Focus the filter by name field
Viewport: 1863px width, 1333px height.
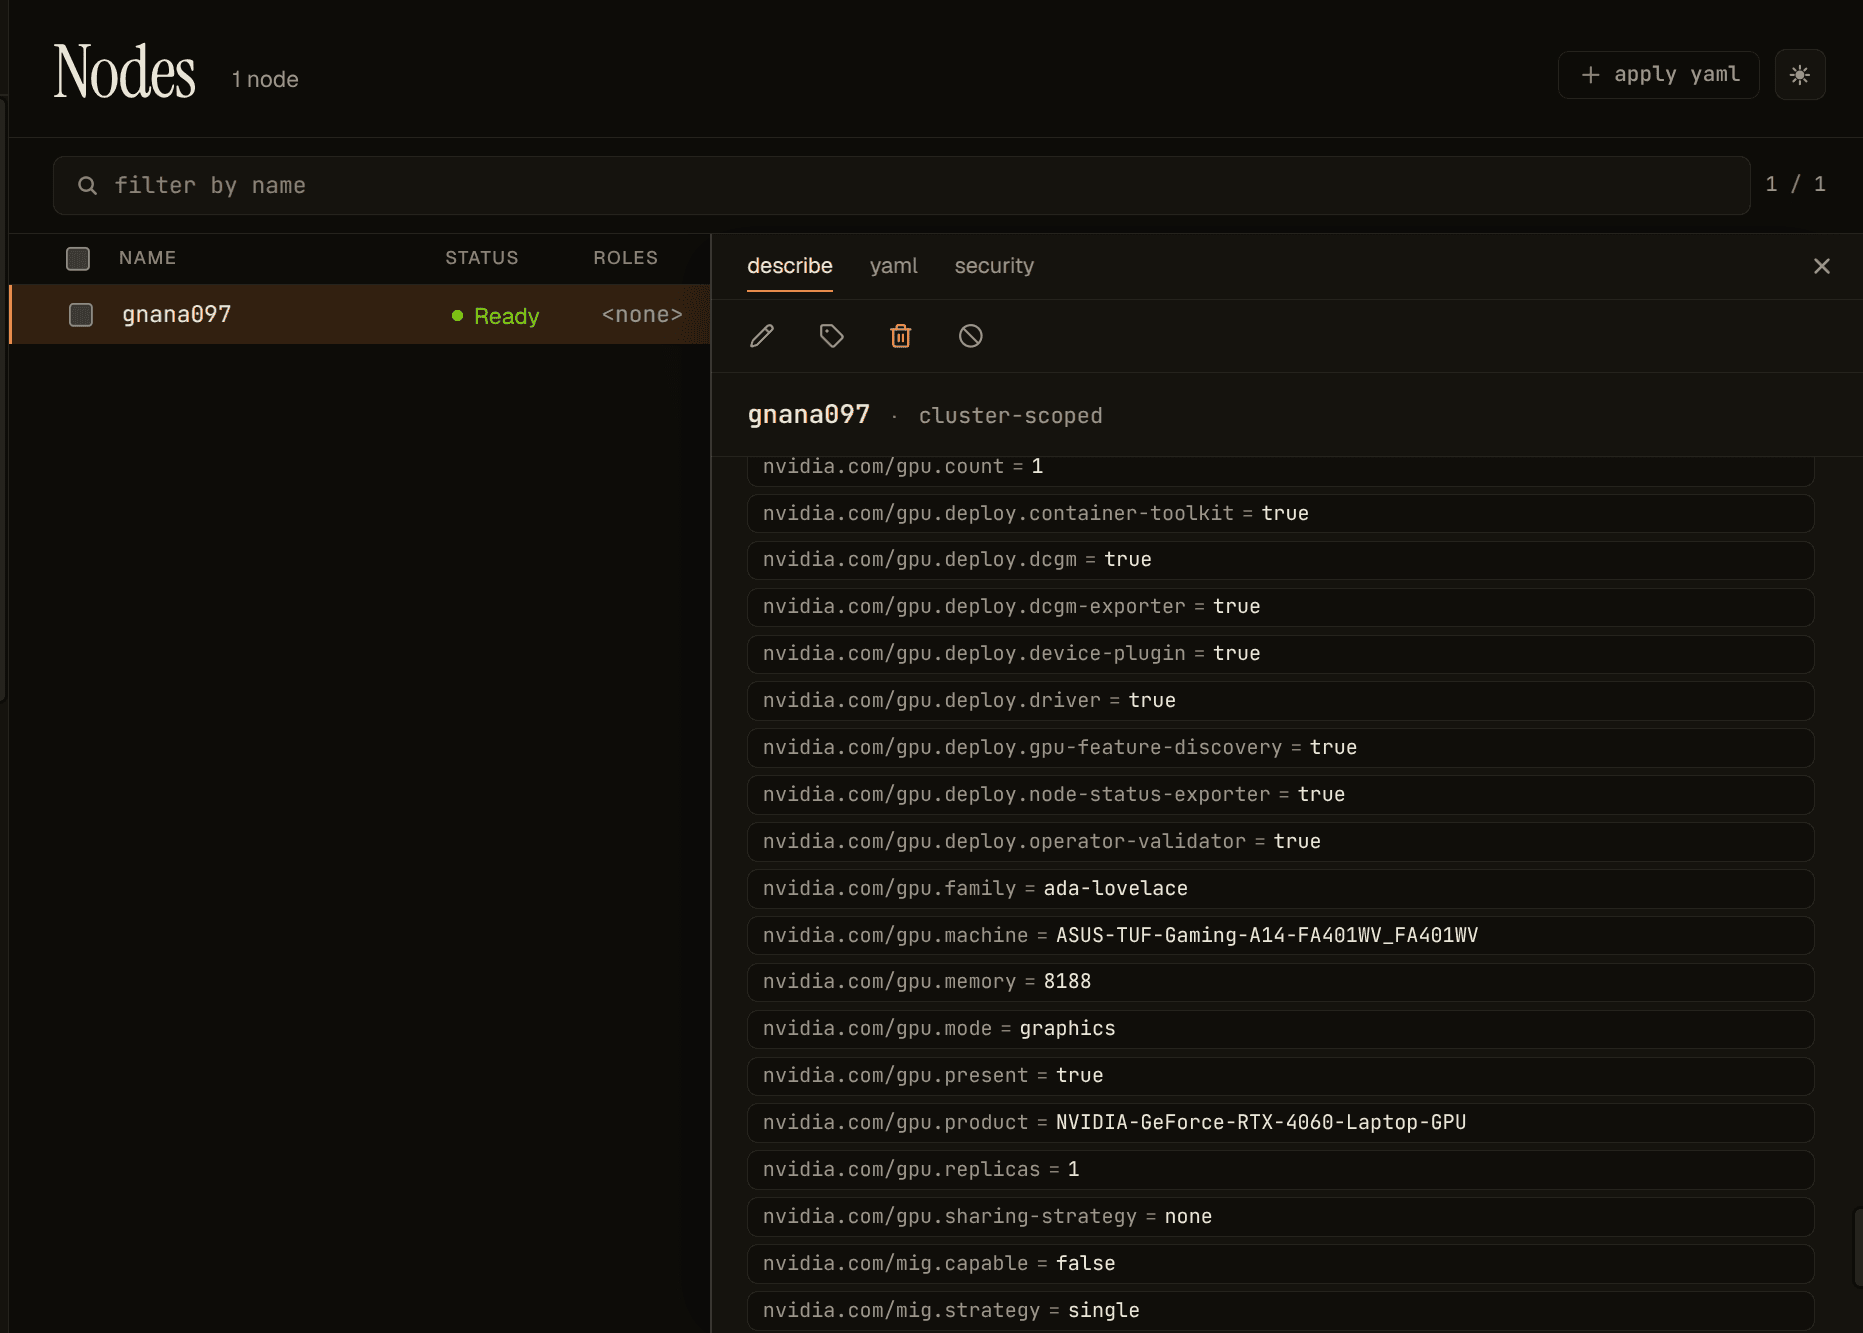(x=902, y=185)
